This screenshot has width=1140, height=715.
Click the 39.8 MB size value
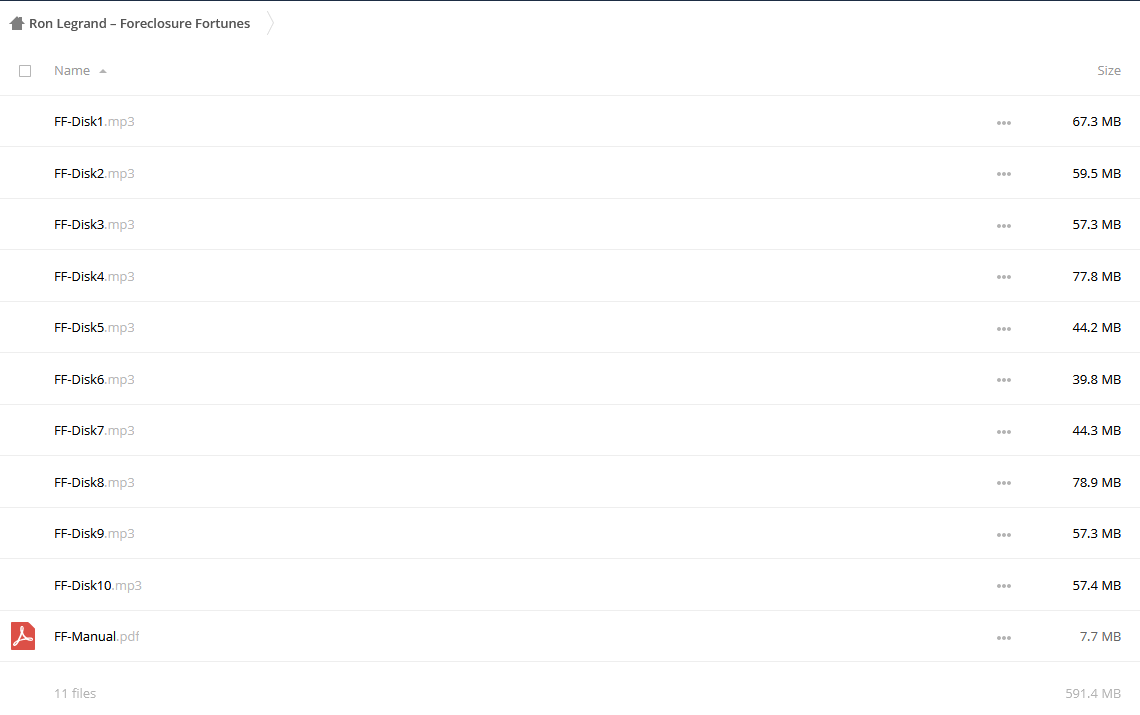click(1096, 379)
